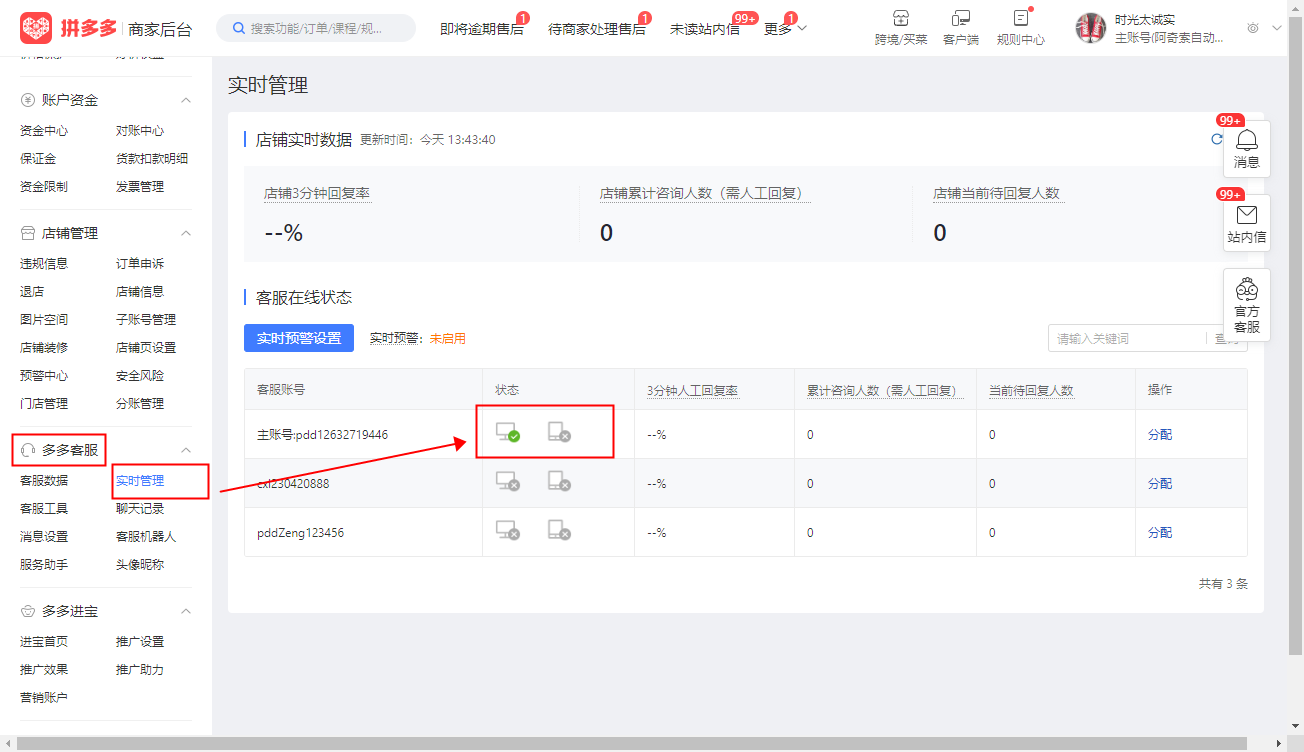1304x752 pixels.
Task: Focus the top search input box
Action: pyautogui.click(x=316, y=28)
